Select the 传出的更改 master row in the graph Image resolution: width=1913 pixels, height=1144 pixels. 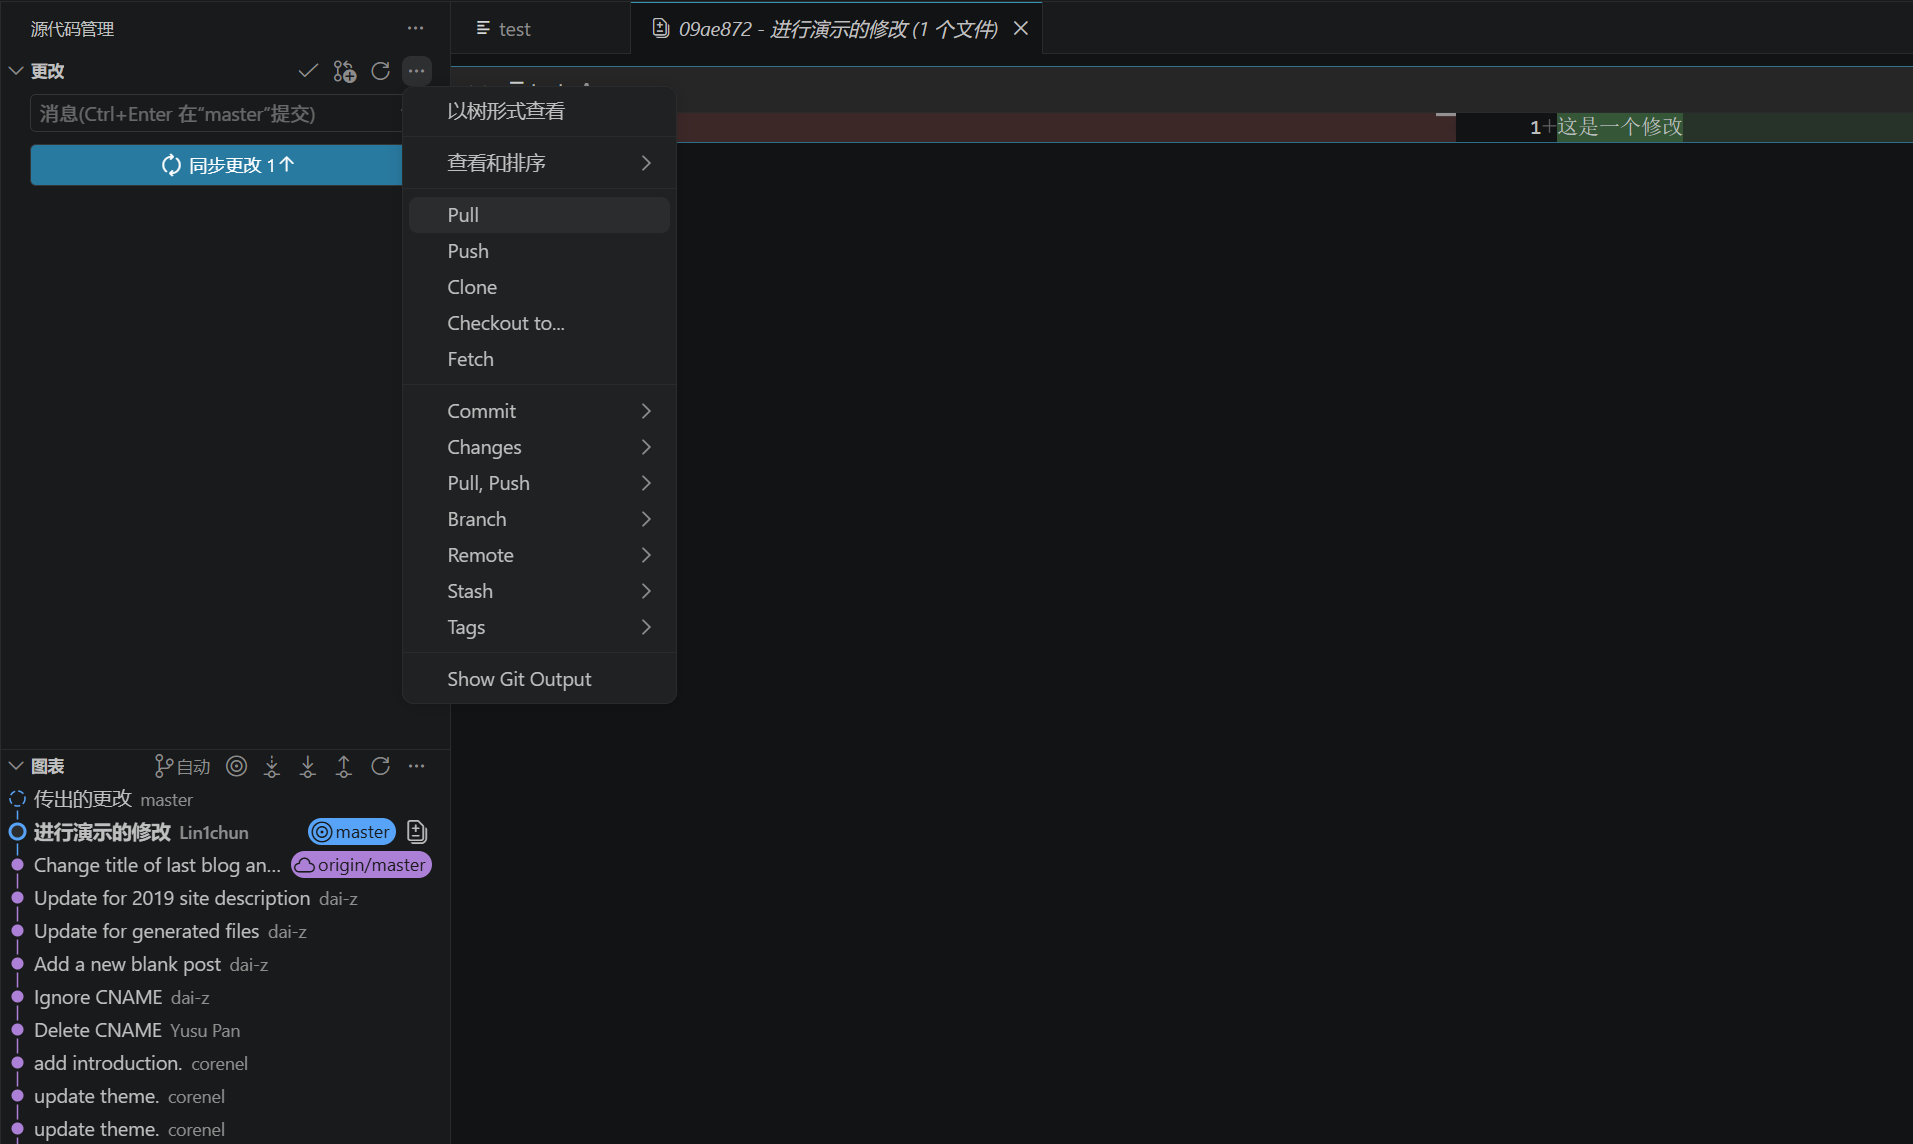[x=225, y=799]
